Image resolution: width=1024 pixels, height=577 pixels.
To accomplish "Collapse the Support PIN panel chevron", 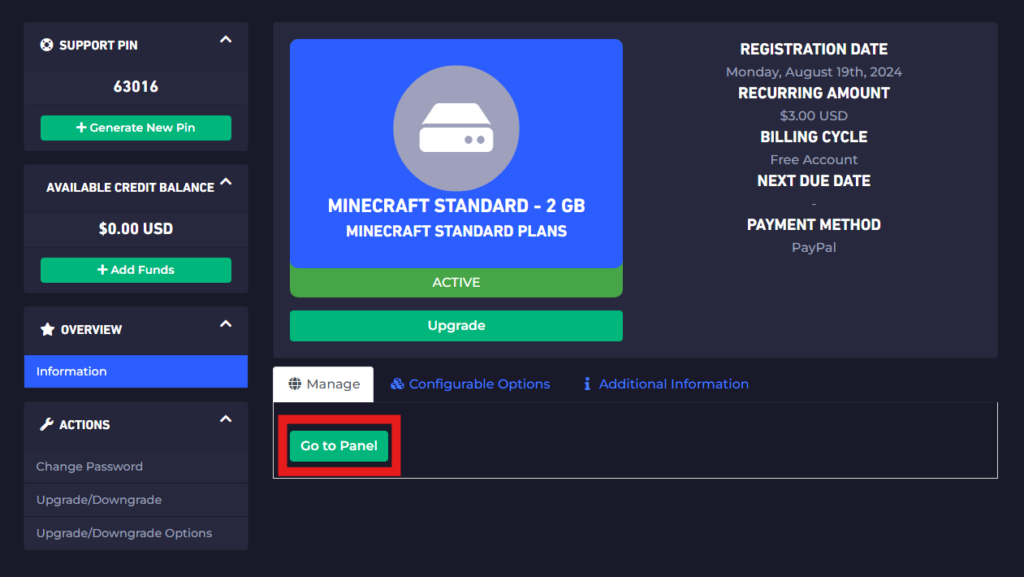I will coord(226,40).
